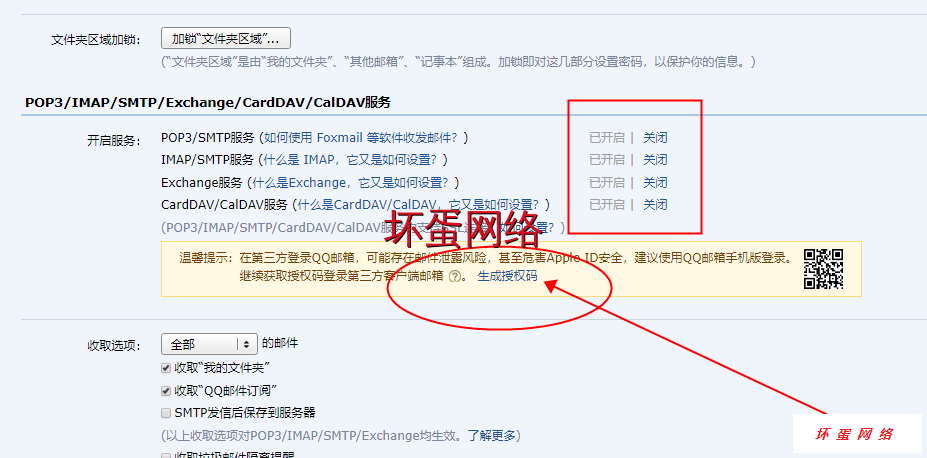Toggle the 收取"我的文件夹" checkbox
Viewport: 927px width, 458px height.
click(x=166, y=368)
